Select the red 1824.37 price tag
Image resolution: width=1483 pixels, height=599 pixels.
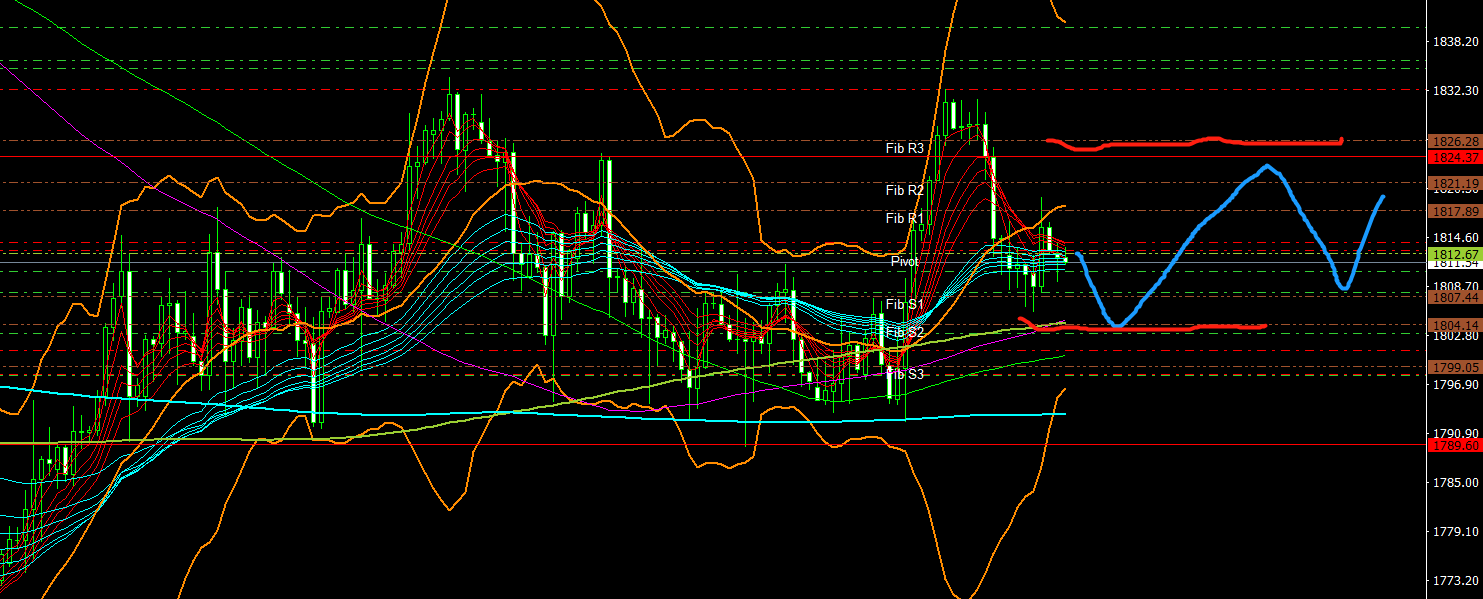click(1455, 156)
